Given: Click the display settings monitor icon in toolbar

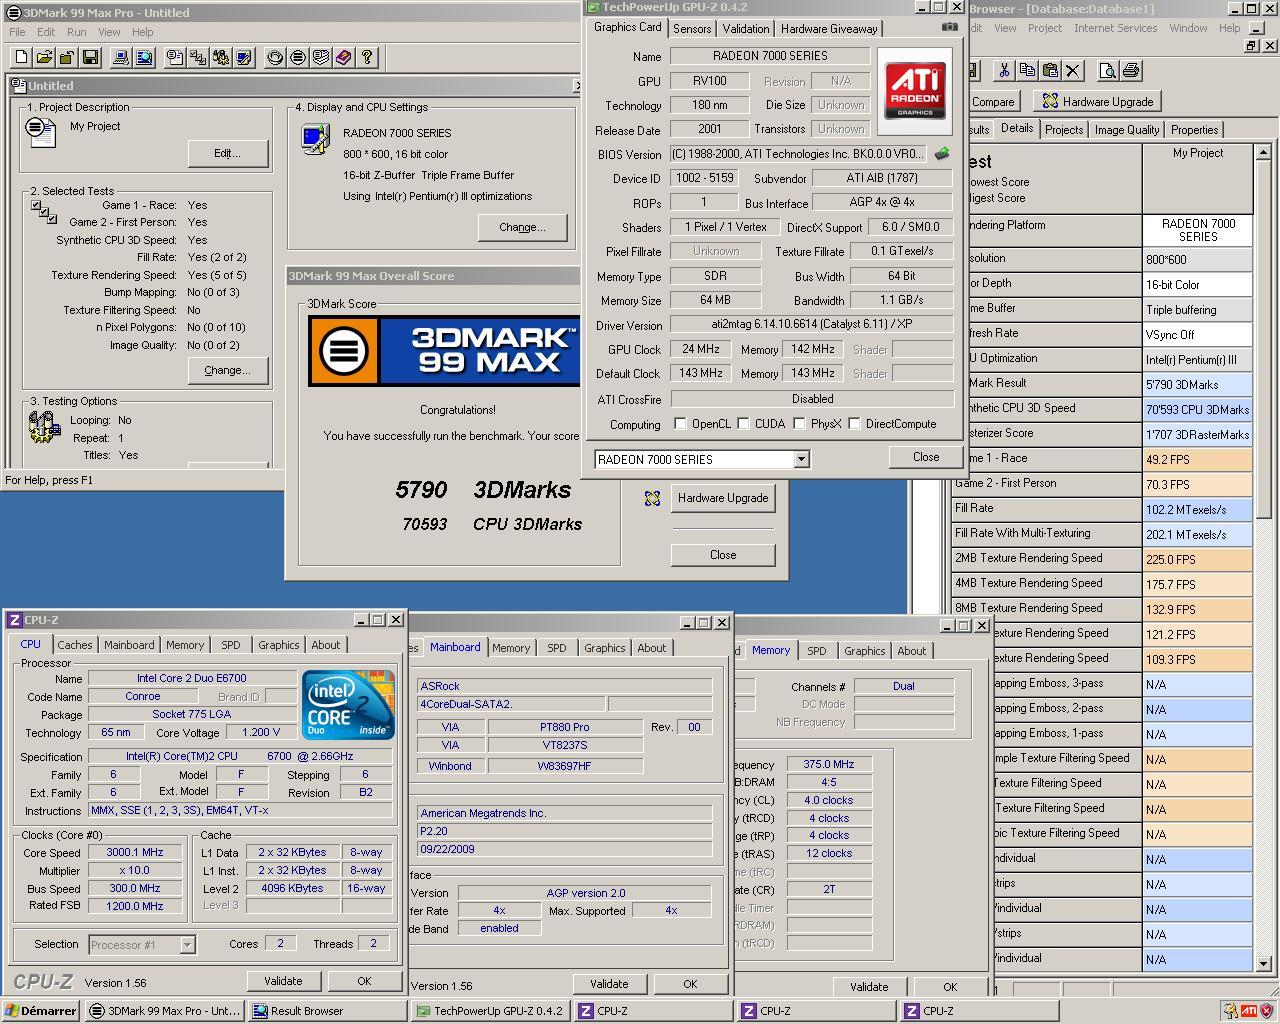Looking at the screenshot, I should point(244,58).
